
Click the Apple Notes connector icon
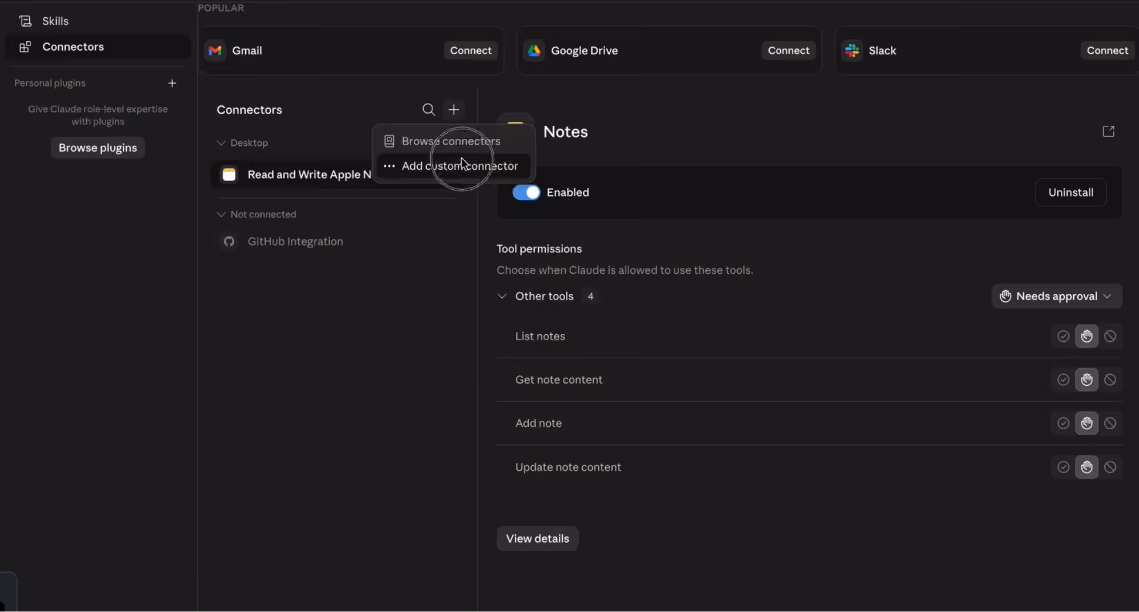pyautogui.click(x=229, y=174)
